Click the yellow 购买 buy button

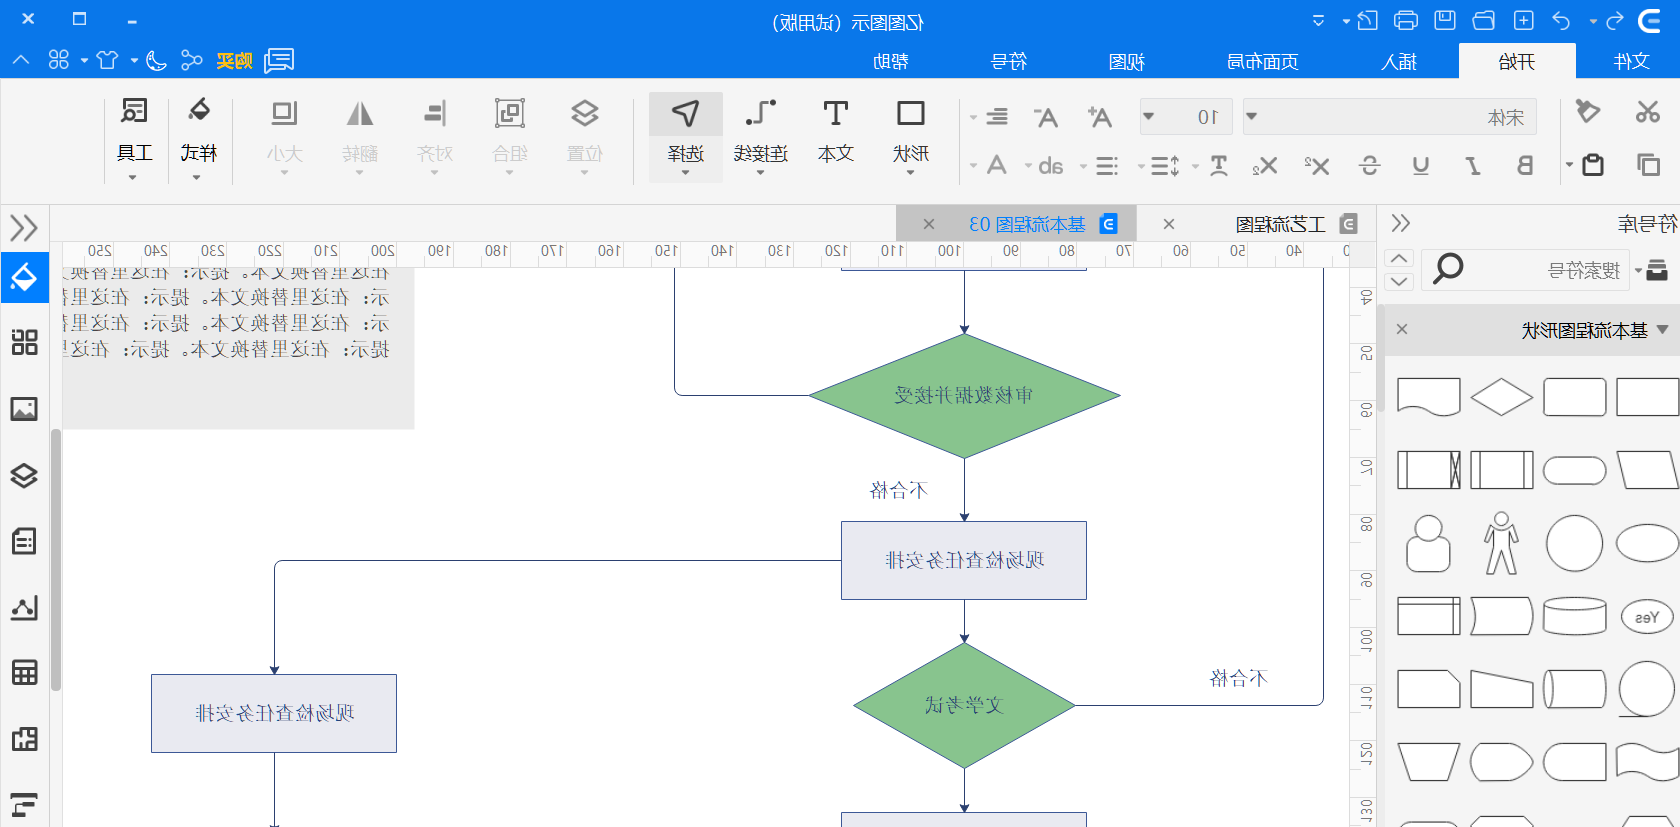pyautogui.click(x=234, y=61)
